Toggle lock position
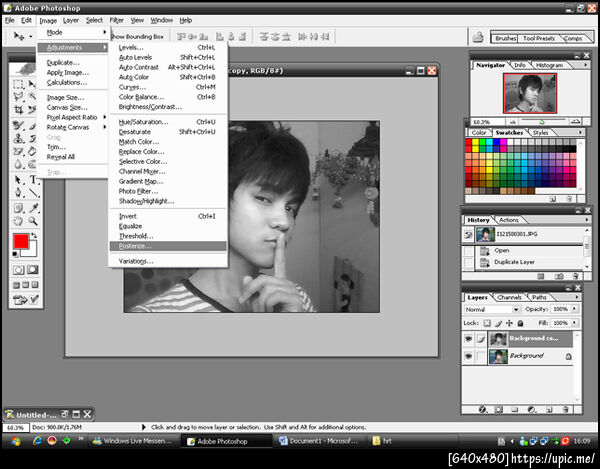The height and width of the screenshot is (469, 600). coord(509,323)
